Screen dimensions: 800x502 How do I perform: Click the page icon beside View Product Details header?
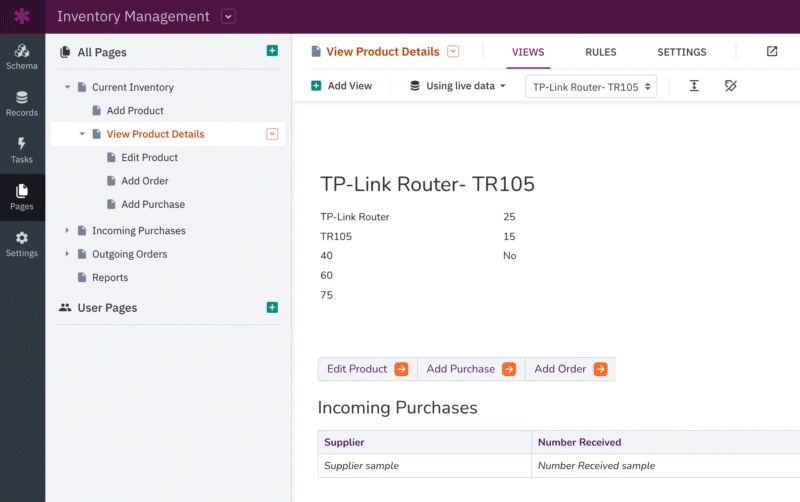point(316,52)
